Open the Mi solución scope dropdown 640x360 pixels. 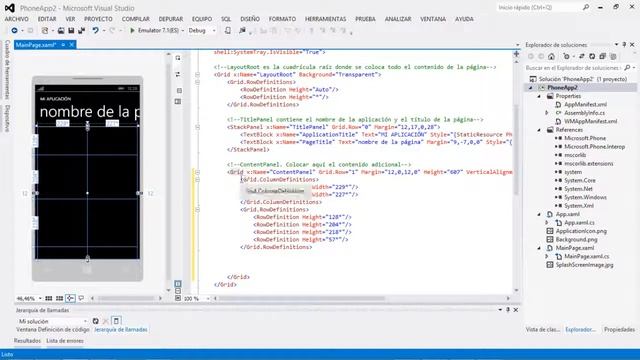tap(85, 321)
